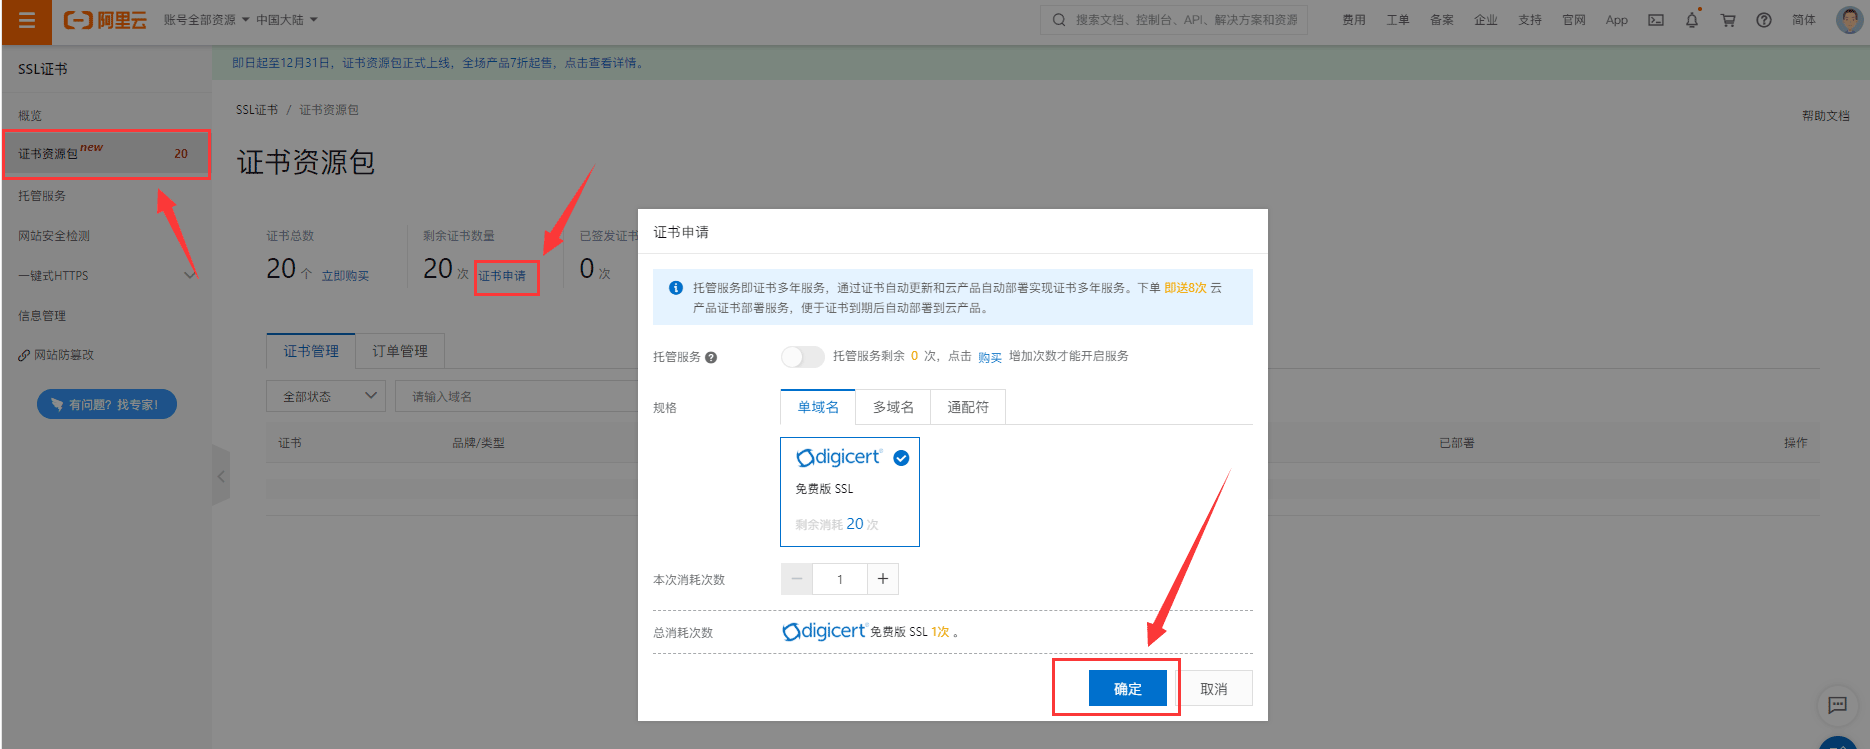Screen dimensions: 1870x749
Task: Open 支持 in the top bar
Action: pyautogui.click(x=1530, y=20)
